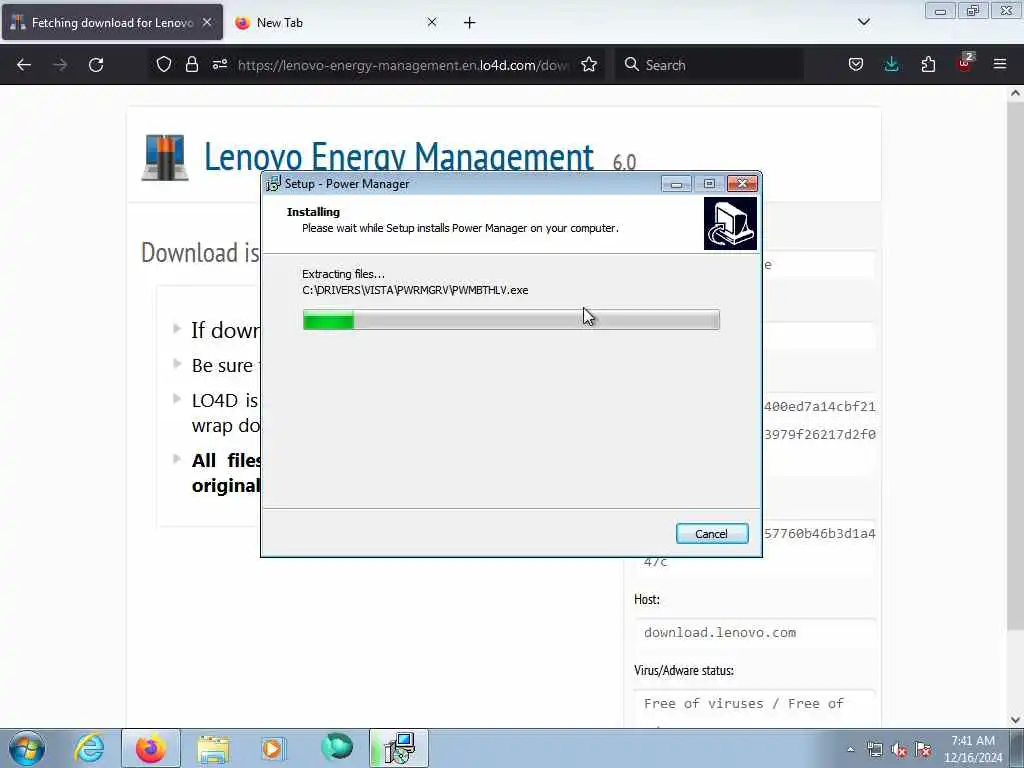
Task: Open a new tab with the plus button
Action: (470, 23)
